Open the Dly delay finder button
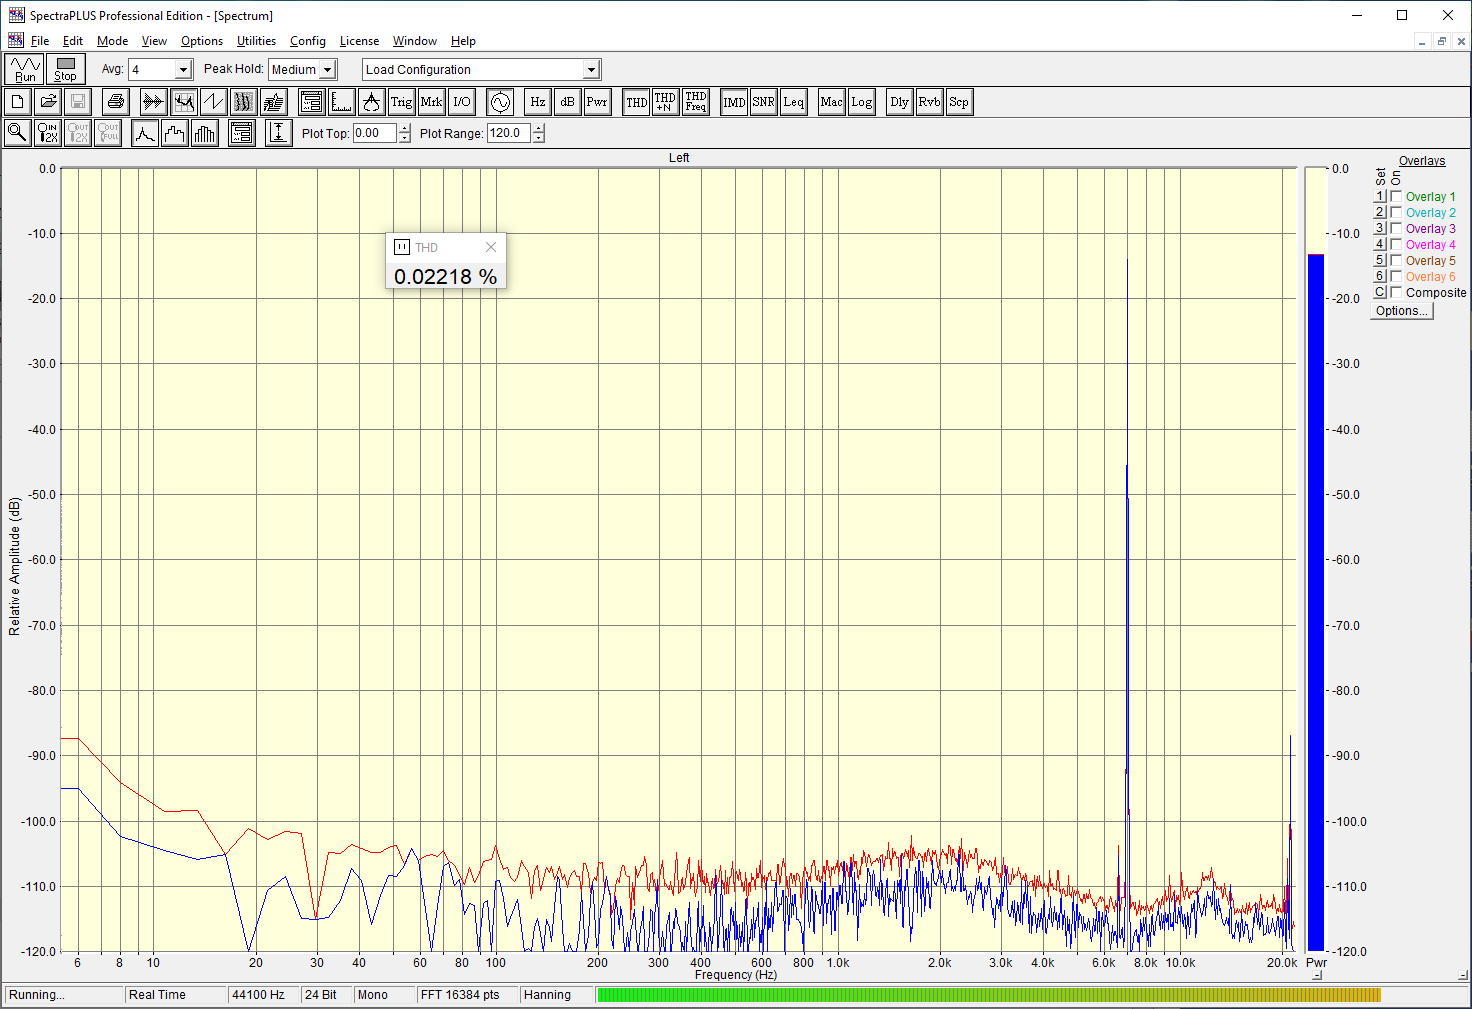This screenshot has width=1472, height=1009. click(x=899, y=102)
